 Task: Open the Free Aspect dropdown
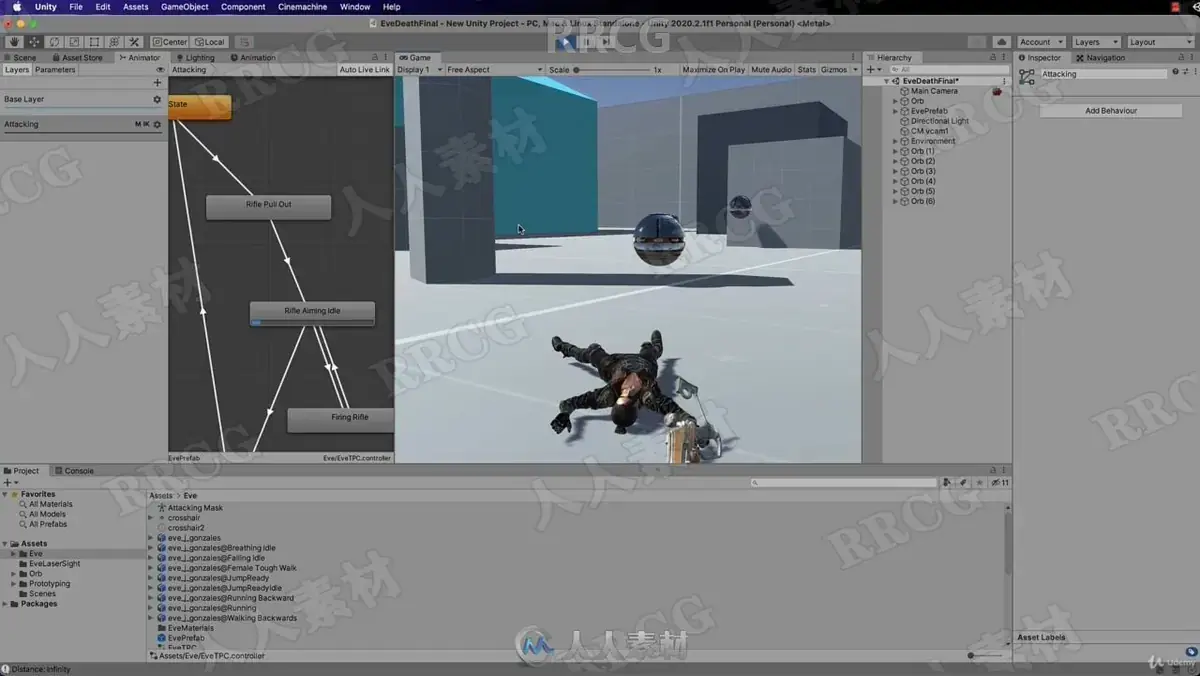tap(494, 70)
